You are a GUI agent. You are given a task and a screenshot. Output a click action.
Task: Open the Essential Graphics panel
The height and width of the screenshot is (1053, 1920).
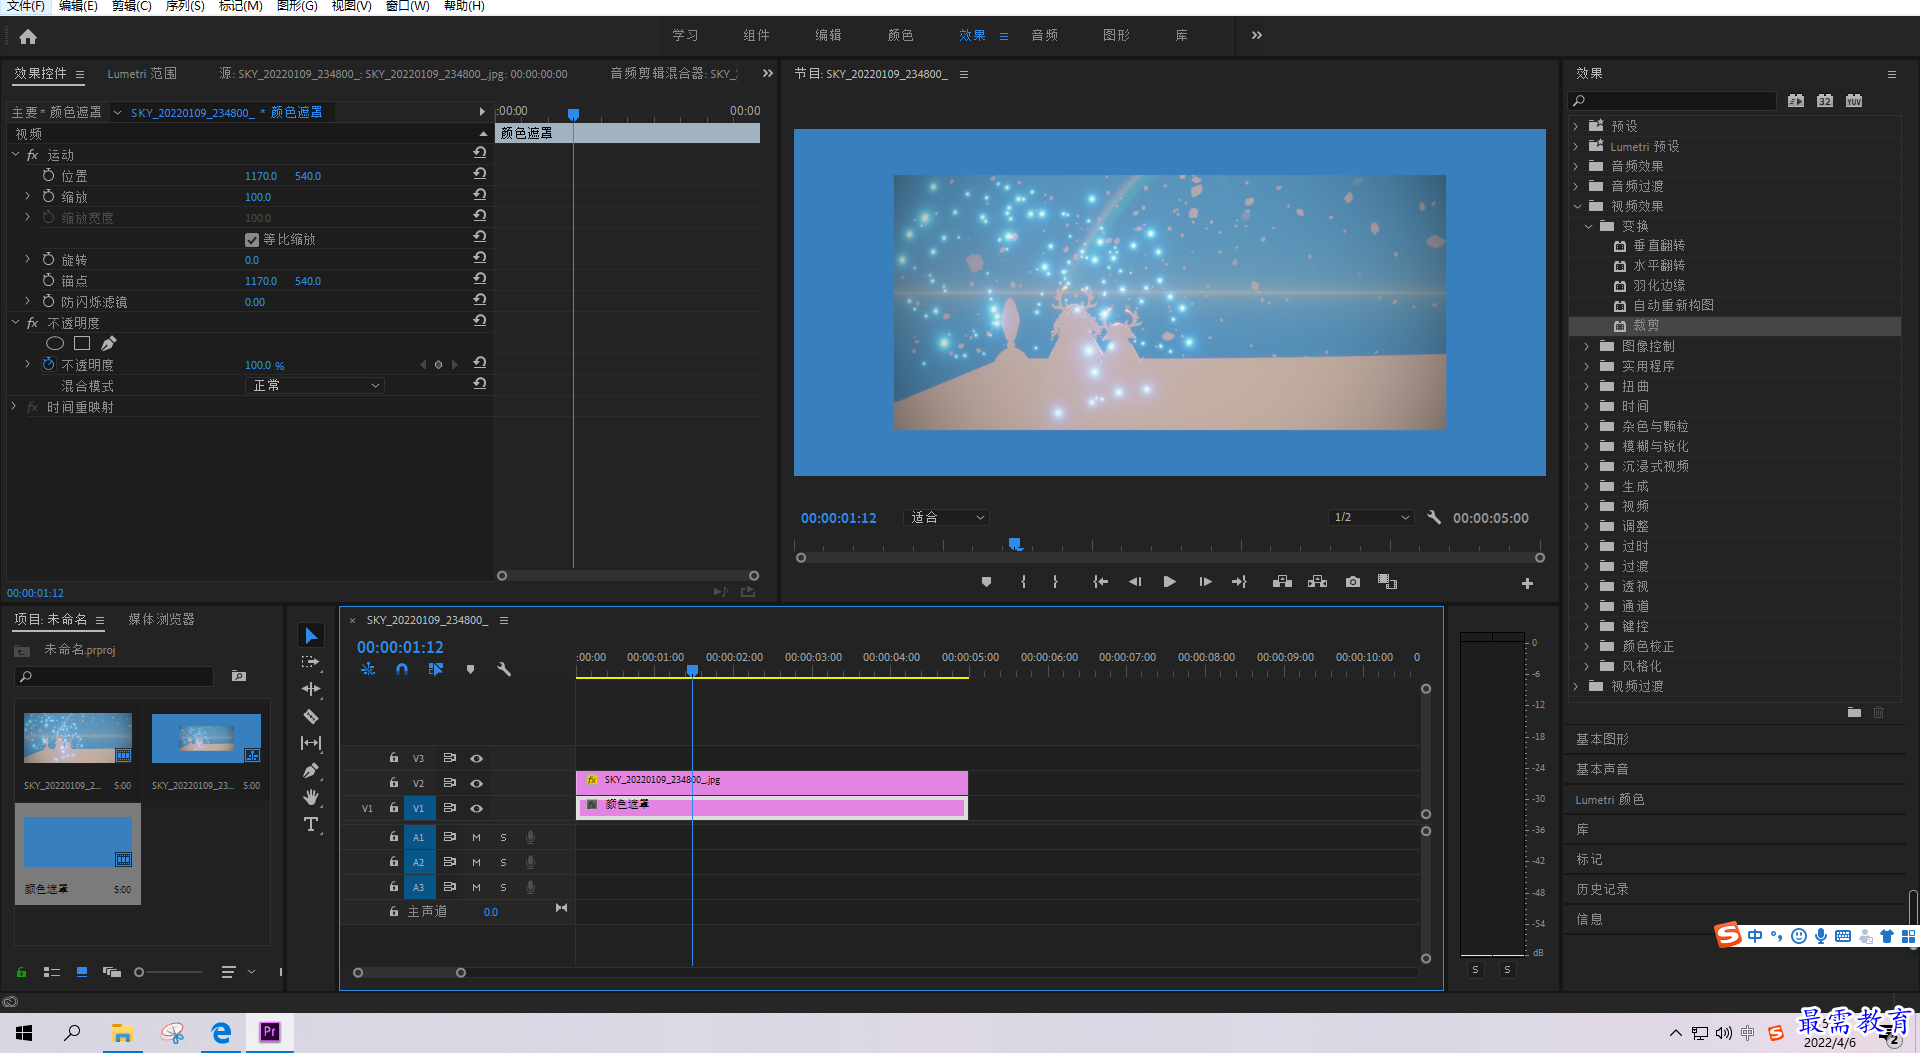tap(1602, 739)
